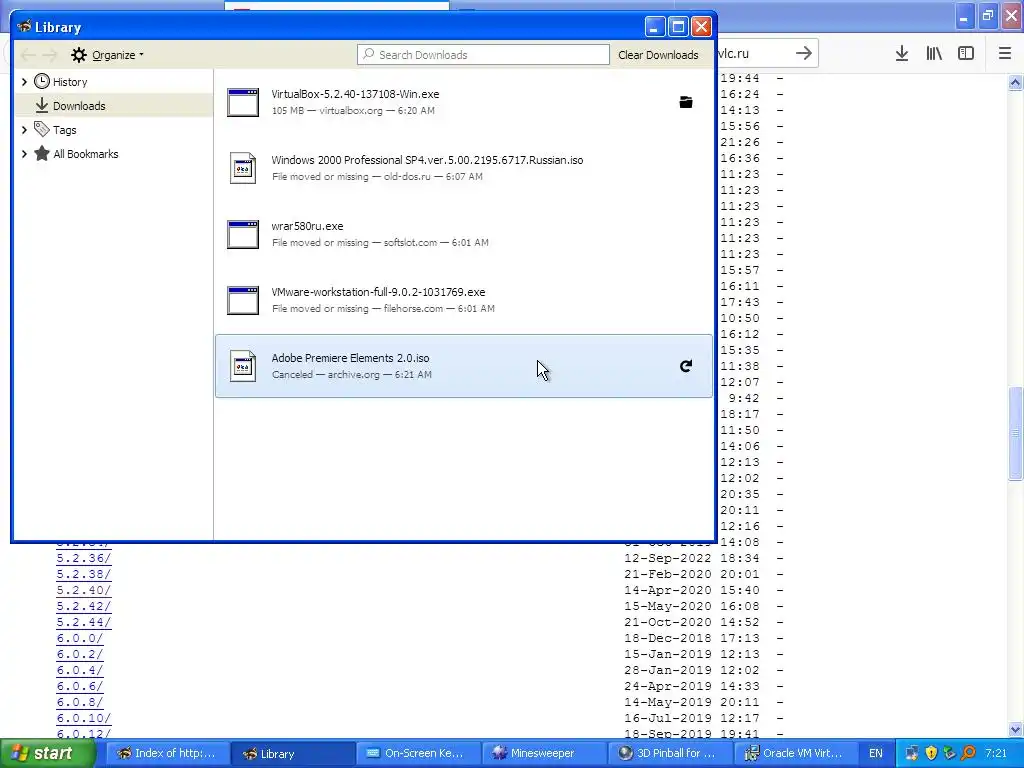Viewport: 1024px width, 768px height.
Task: Click the Firefox page scrollbar thumb
Action: click(x=1016, y=434)
